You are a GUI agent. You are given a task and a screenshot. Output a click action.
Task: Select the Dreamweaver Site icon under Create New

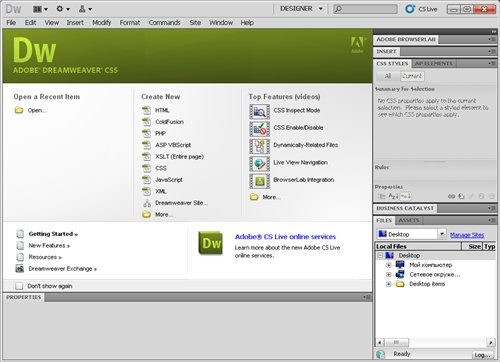point(147,203)
